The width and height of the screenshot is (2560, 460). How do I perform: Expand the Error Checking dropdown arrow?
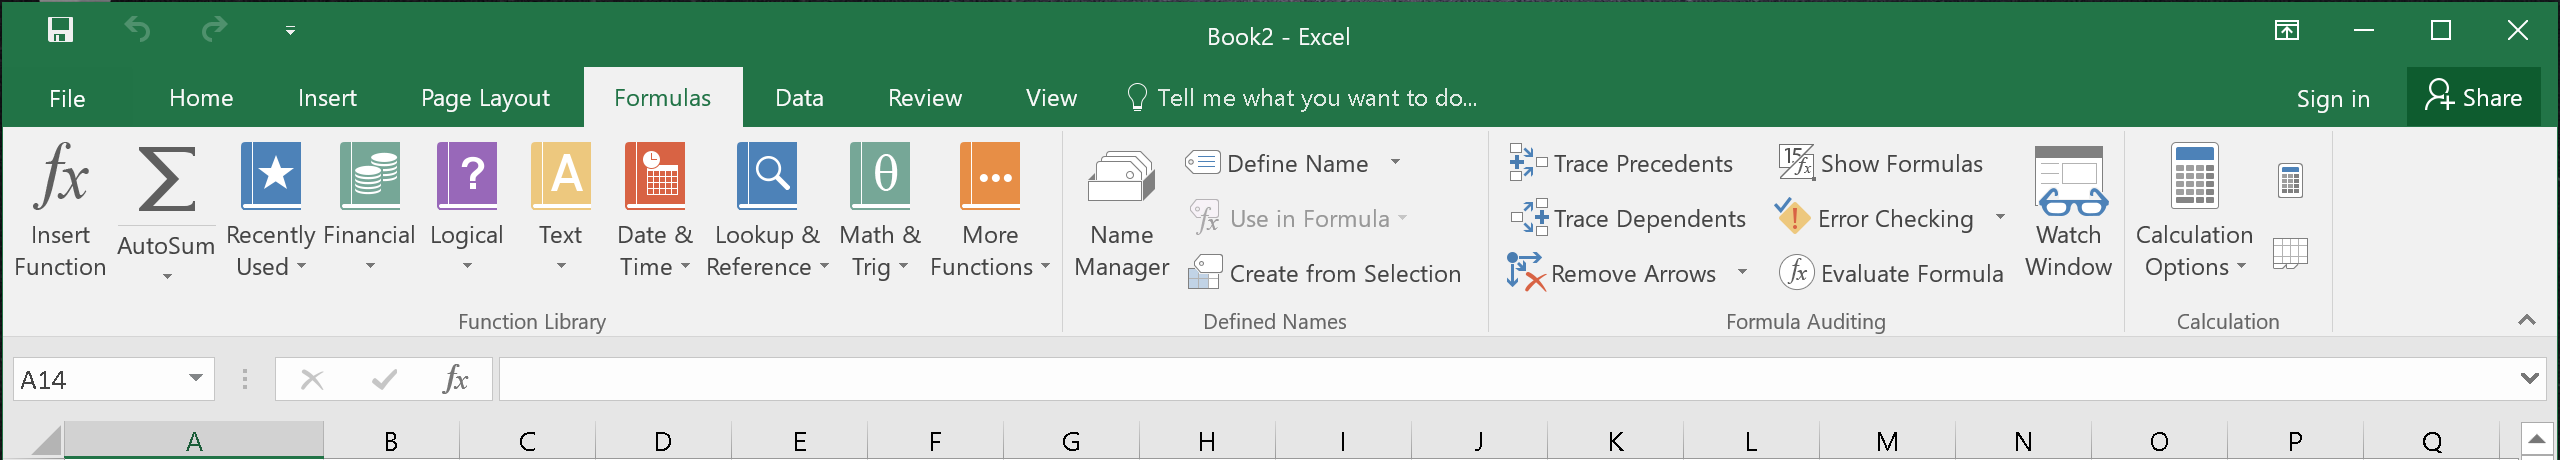pyautogui.click(x=2000, y=217)
